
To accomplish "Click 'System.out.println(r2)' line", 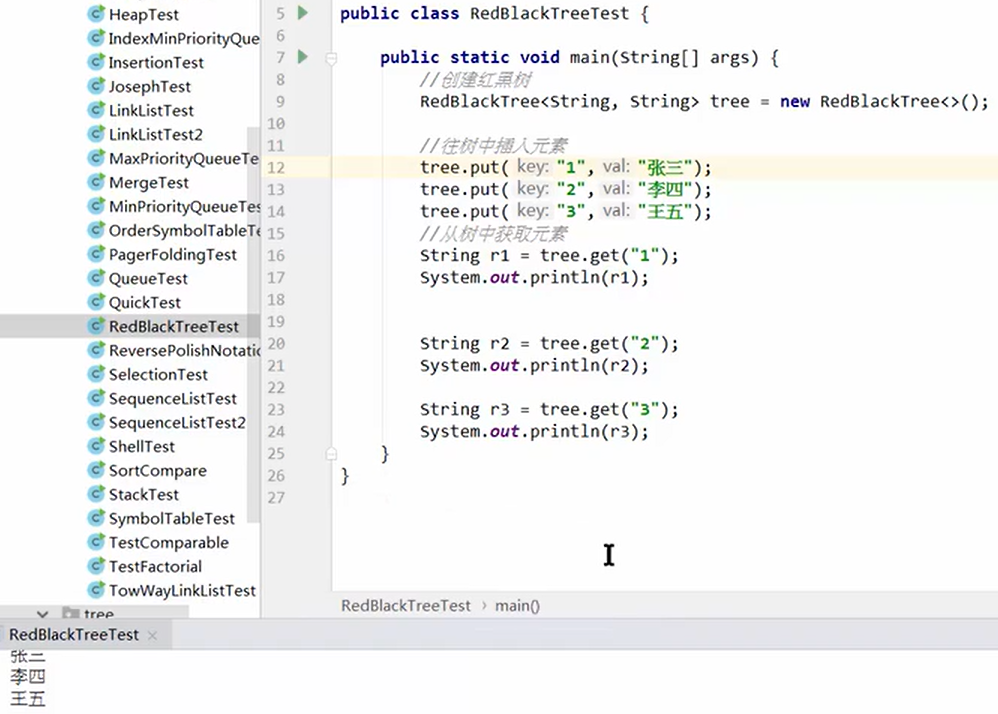I will point(534,366).
